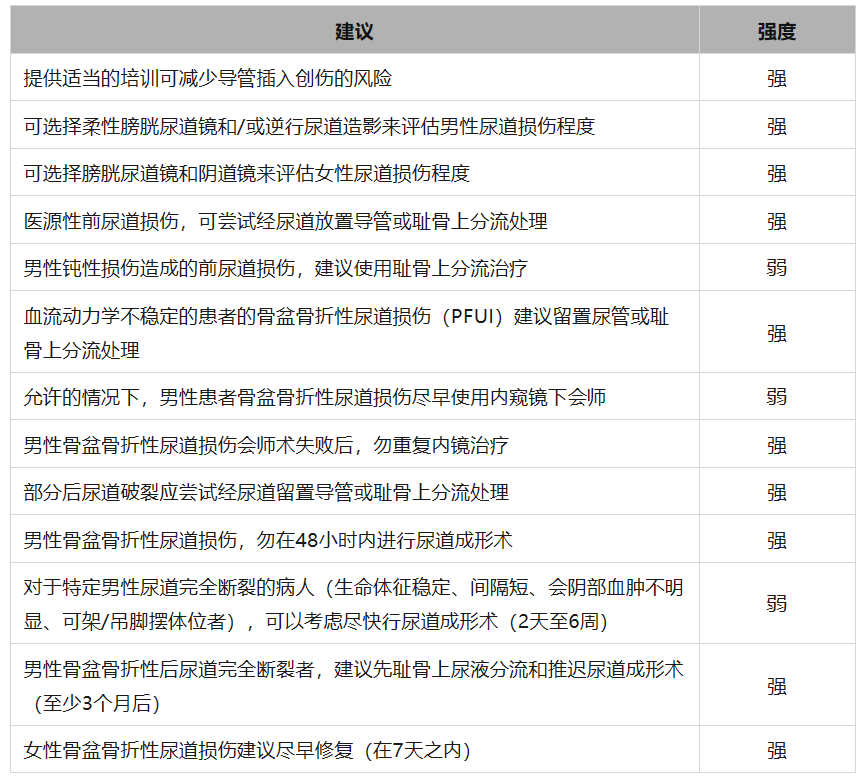This screenshot has width=865, height=780.
Task: Click the row ending '勿重复内镜治疗'
Action: (x=432, y=445)
